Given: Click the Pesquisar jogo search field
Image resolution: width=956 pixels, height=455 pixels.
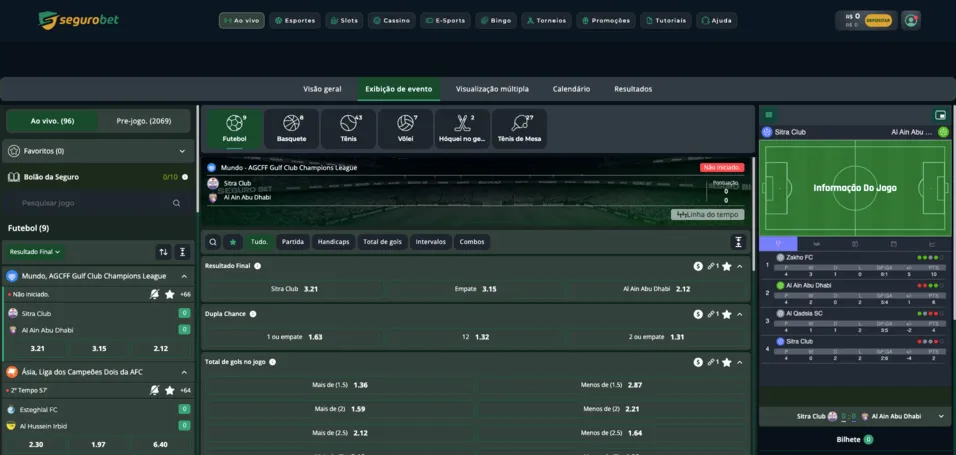Looking at the screenshot, I should coord(98,203).
